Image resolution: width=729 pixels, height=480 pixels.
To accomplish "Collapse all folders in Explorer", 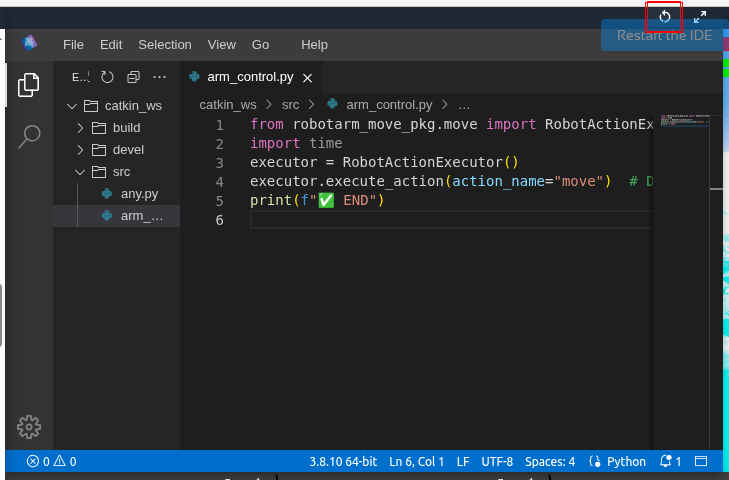I will 133,77.
